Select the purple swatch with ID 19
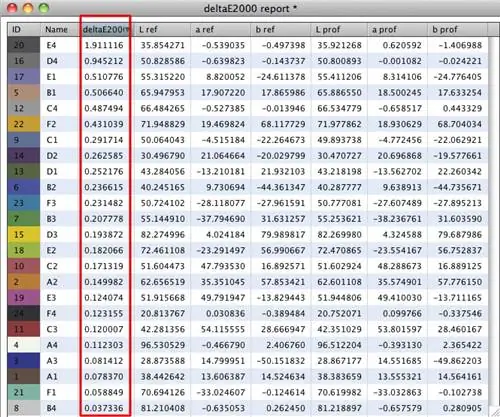Viewport: 500px width, 417px height. click(x=24, y=298)
